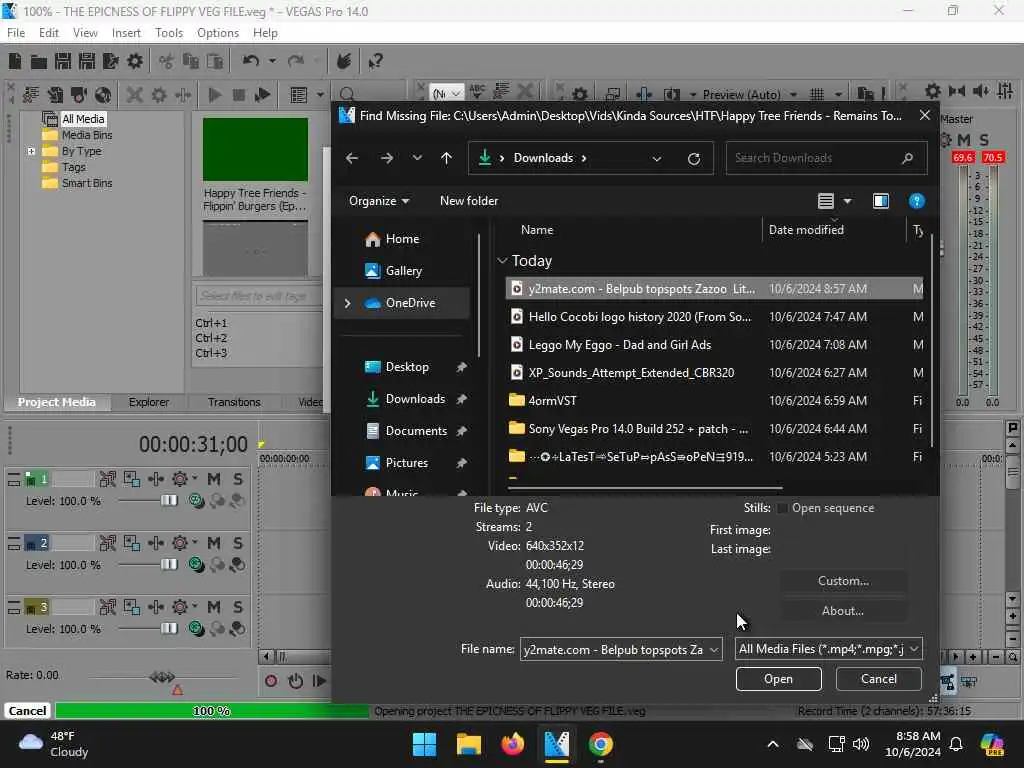Go up one folder level
This screenshot has height=768, width=1024.
click(446, 158)
